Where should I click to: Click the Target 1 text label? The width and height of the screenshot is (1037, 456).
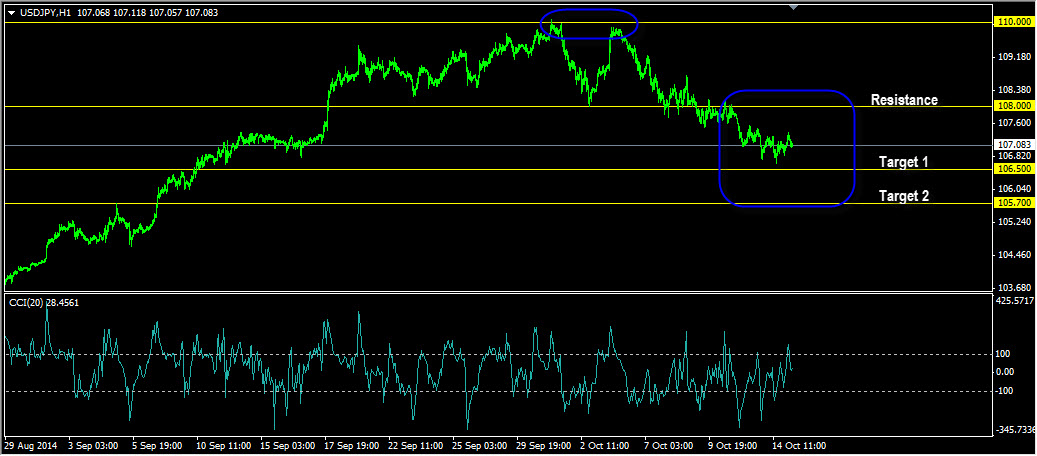click(904, 161)
